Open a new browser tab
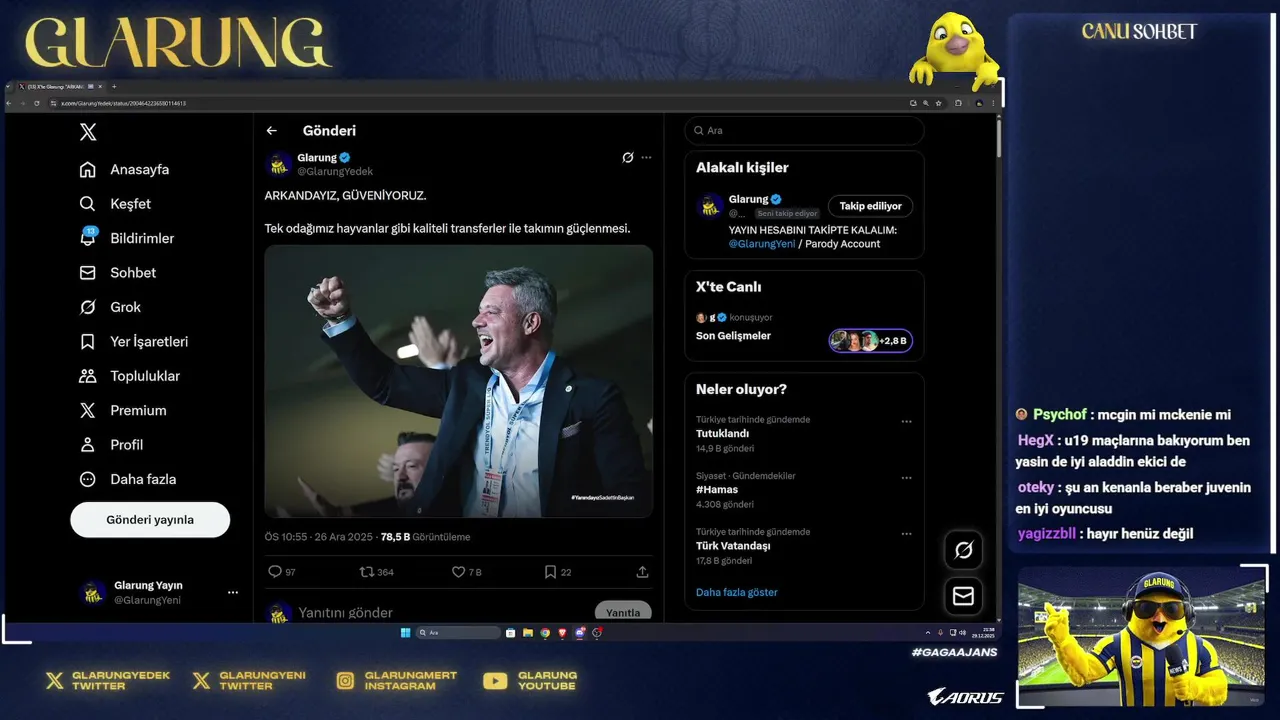 tap(114, 87)
